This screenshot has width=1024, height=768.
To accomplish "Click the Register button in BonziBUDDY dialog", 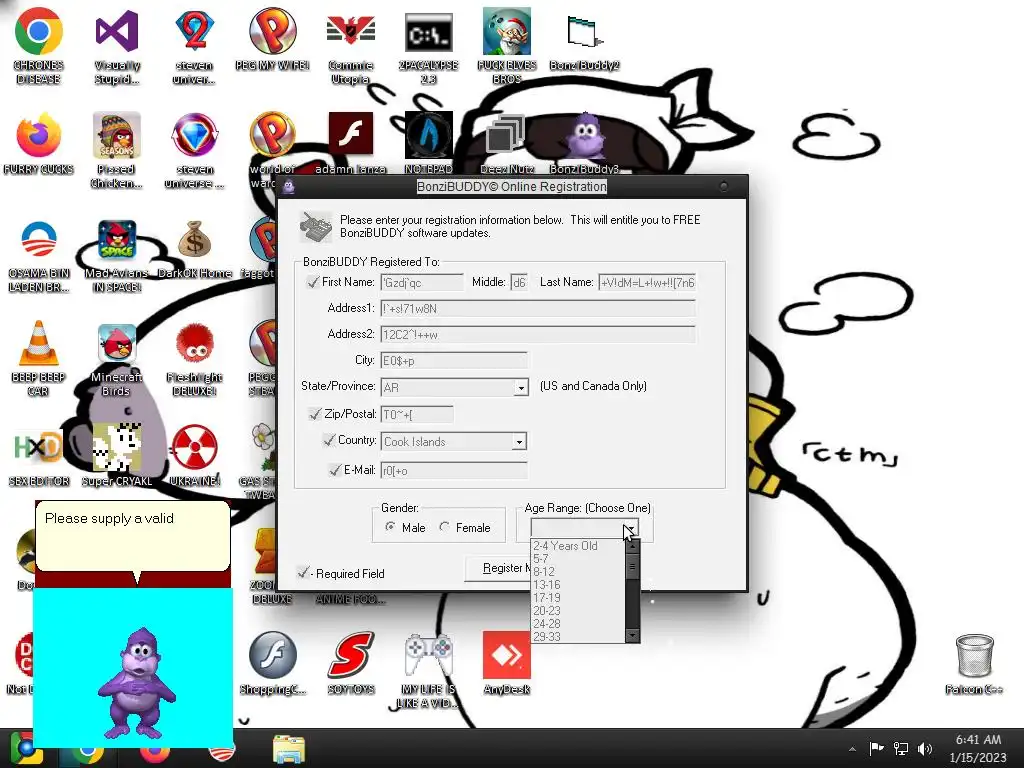I will (x=498, y=568).
